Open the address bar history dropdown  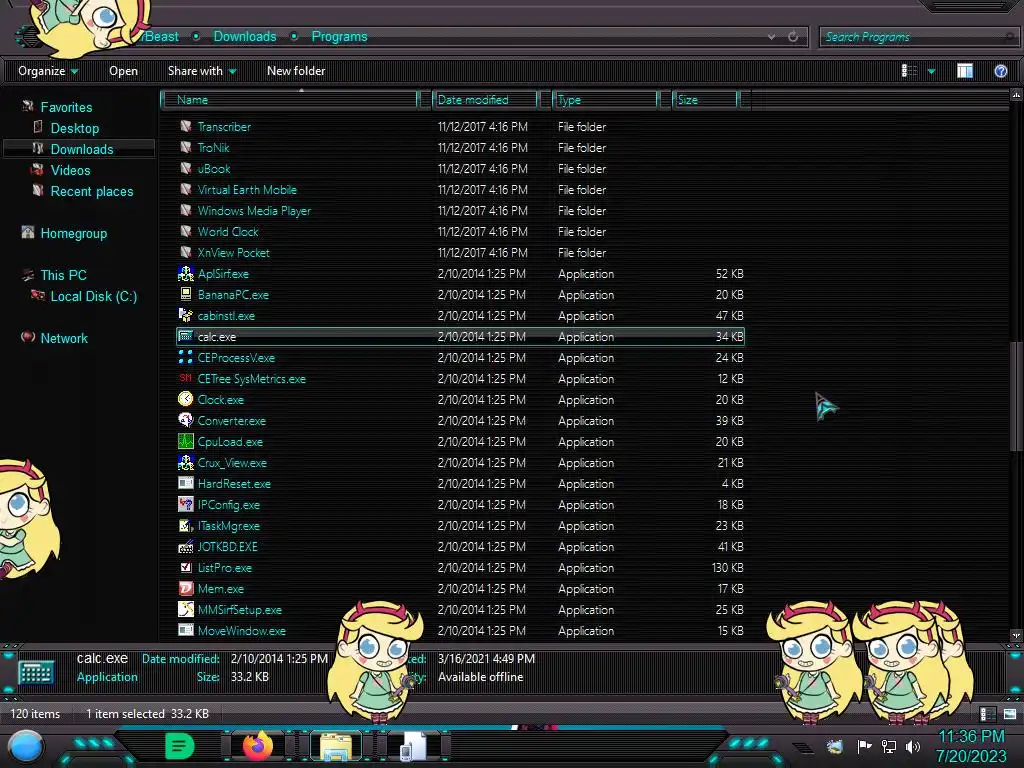pos(771,37)
